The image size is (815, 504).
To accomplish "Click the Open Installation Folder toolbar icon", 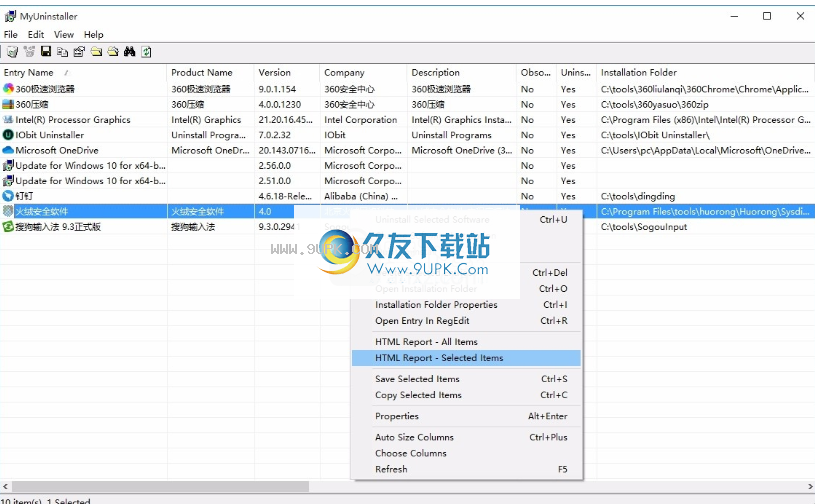I will coord(96,51).
